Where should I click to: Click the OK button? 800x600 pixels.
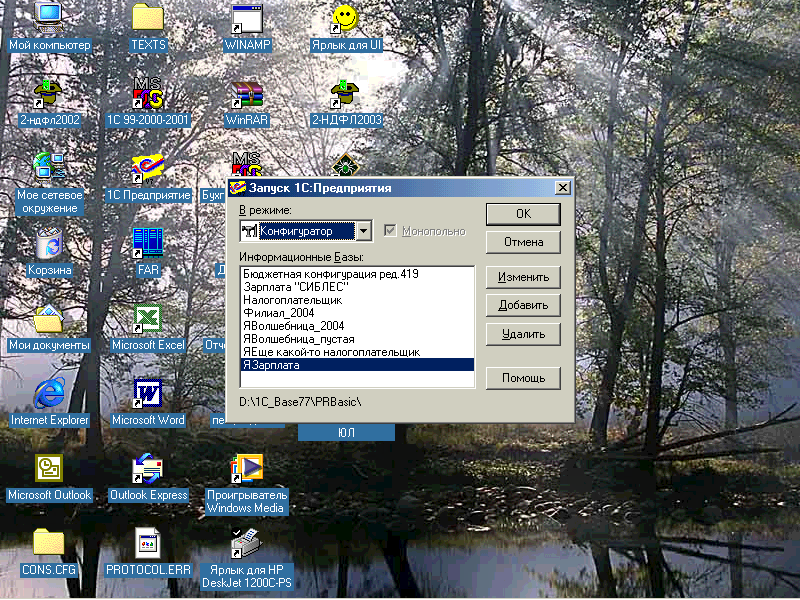pos(523,214)
